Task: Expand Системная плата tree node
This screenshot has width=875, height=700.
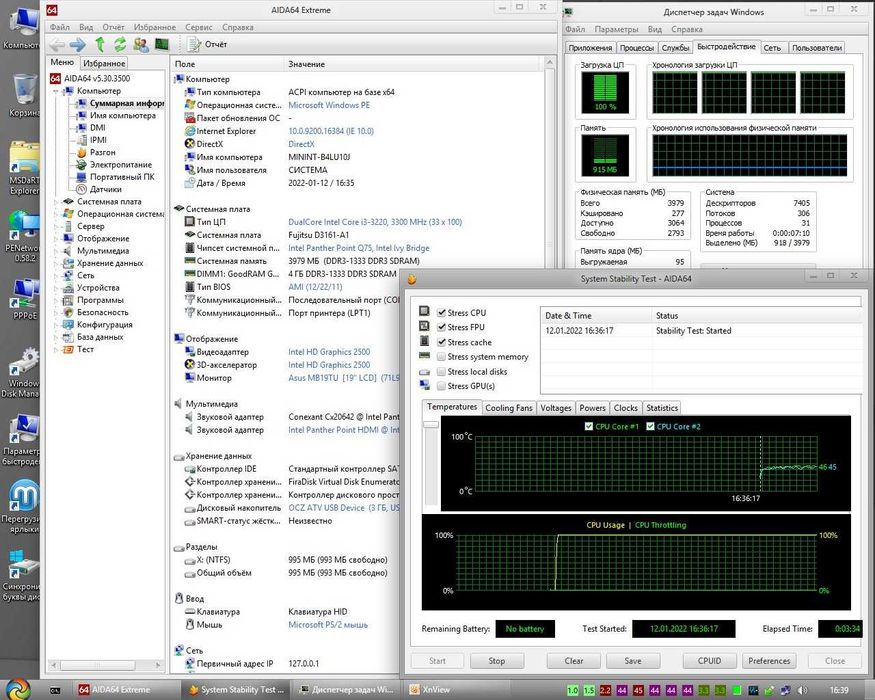Action: [x=56, y=202]
